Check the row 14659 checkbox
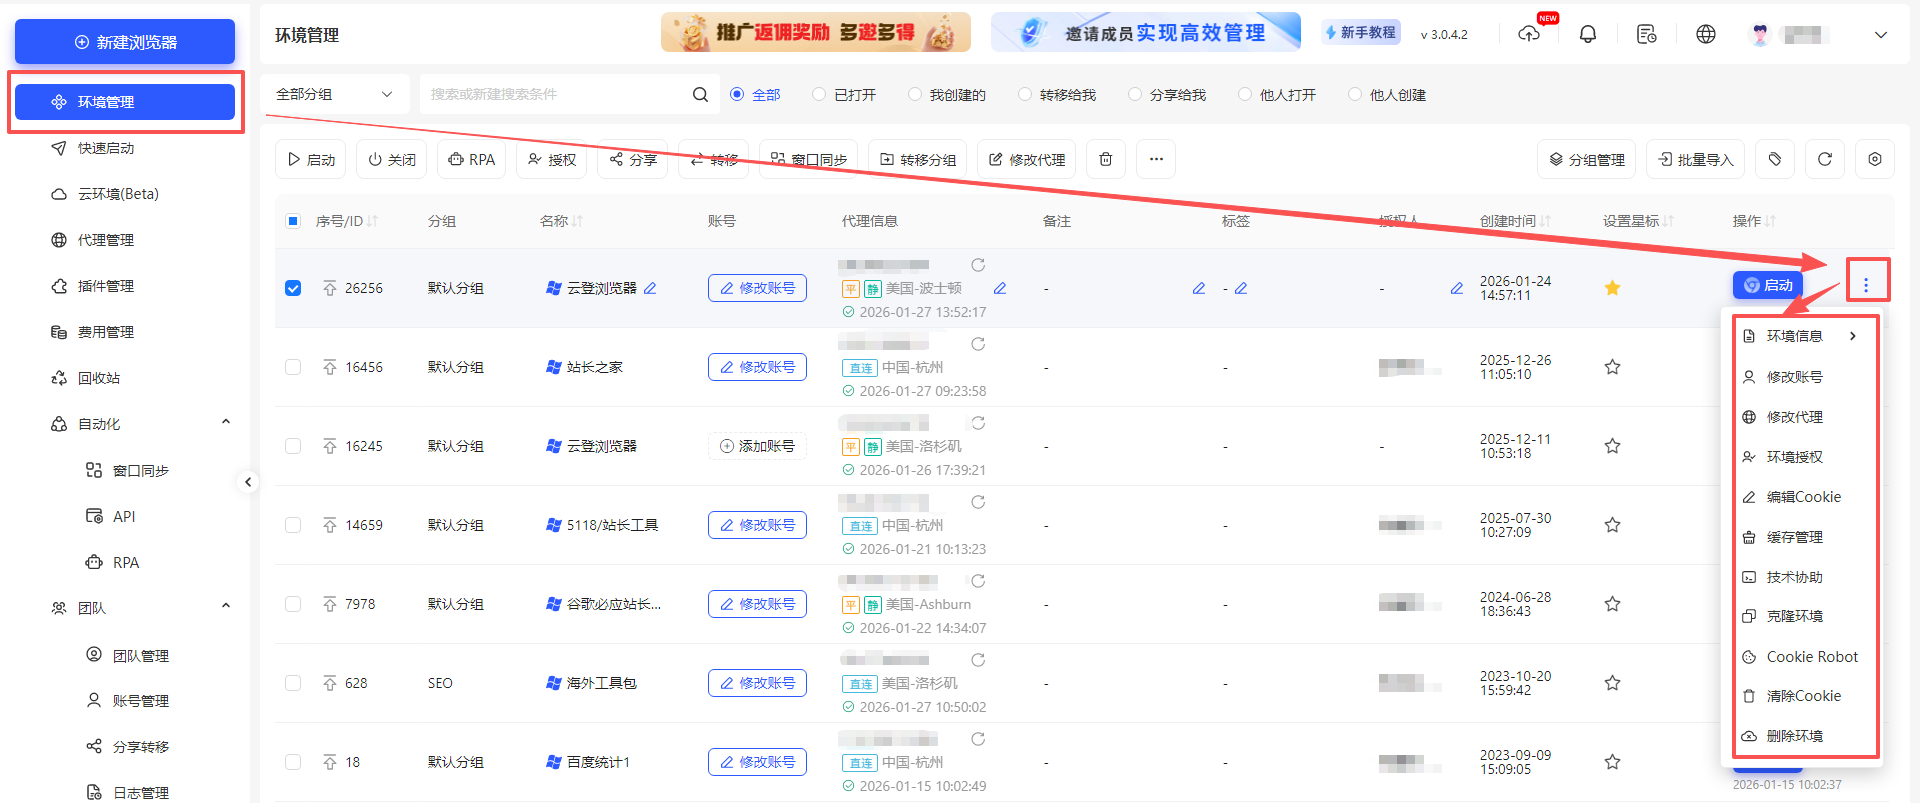Image resolution: width=1920 pixels, height=803 pixels. pos(293,525)
